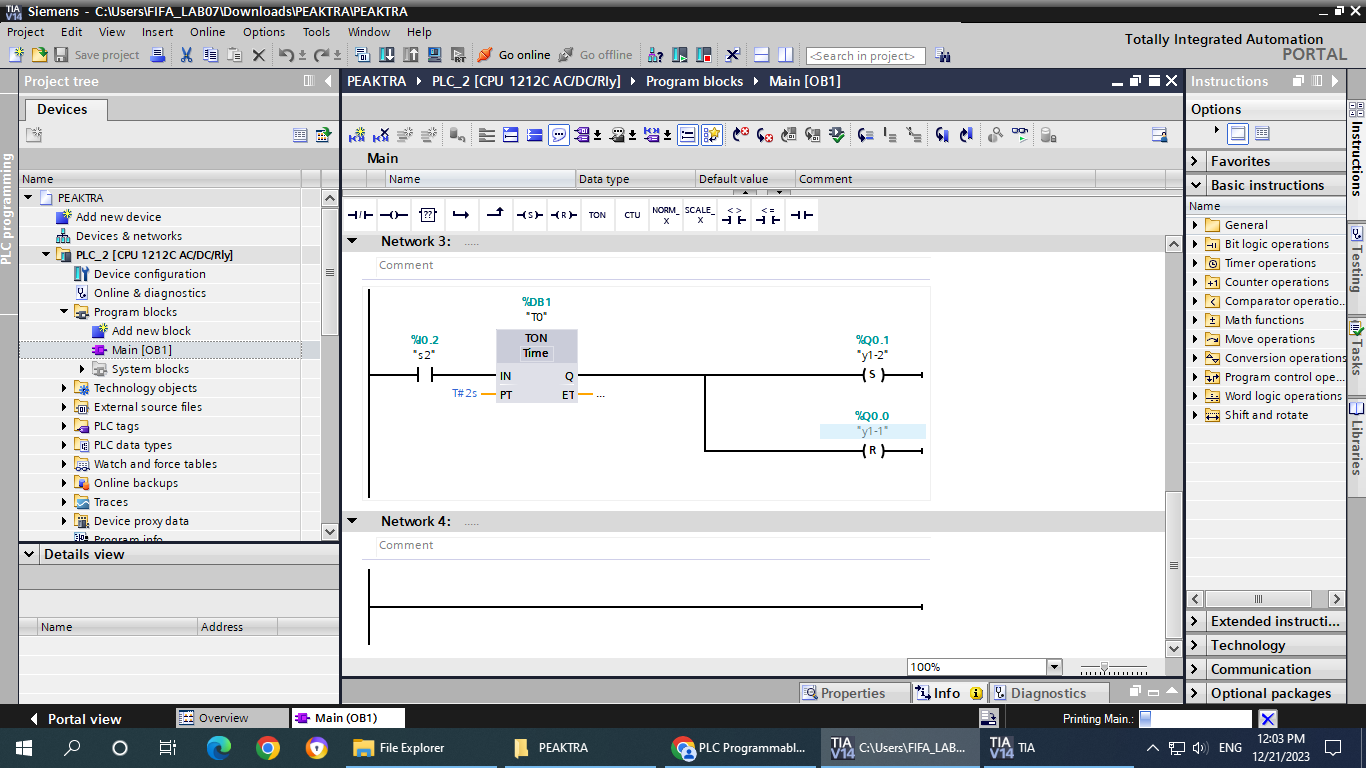Click the Search in project field
This screenshot has width=1366, height=768.
866,56
